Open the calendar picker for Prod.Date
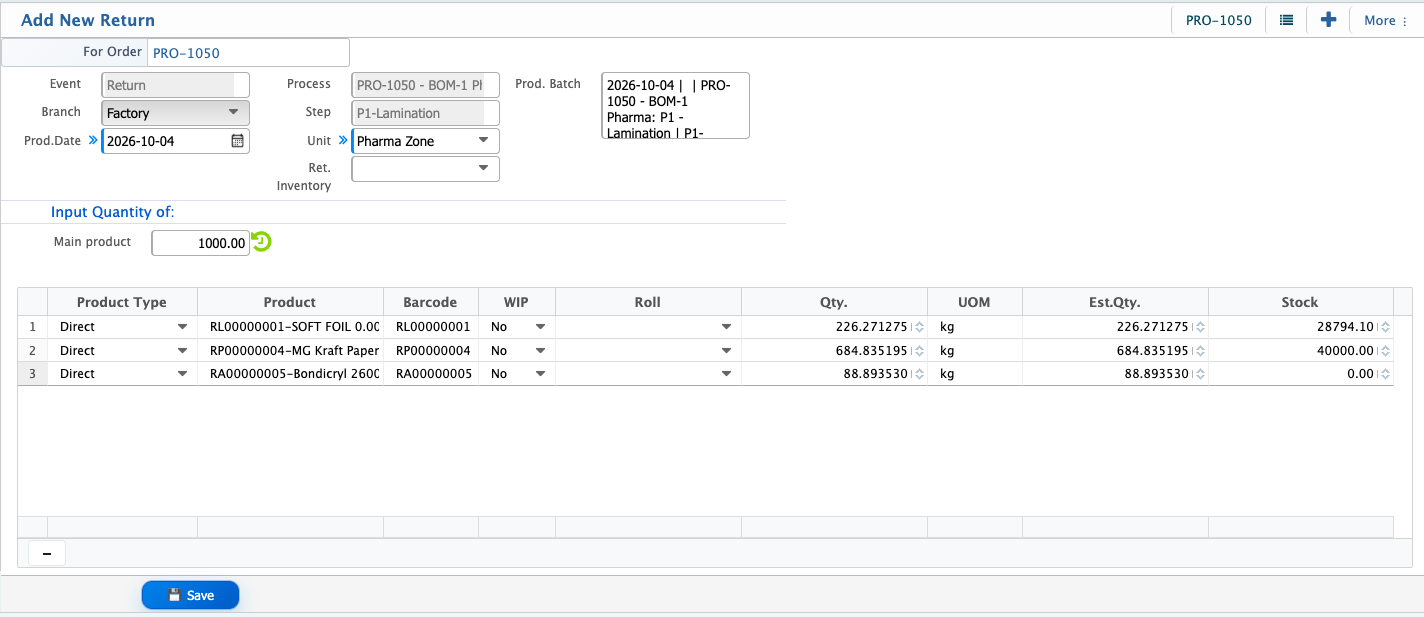Screen dimensions: 1424x617 (x=237, y=141)
